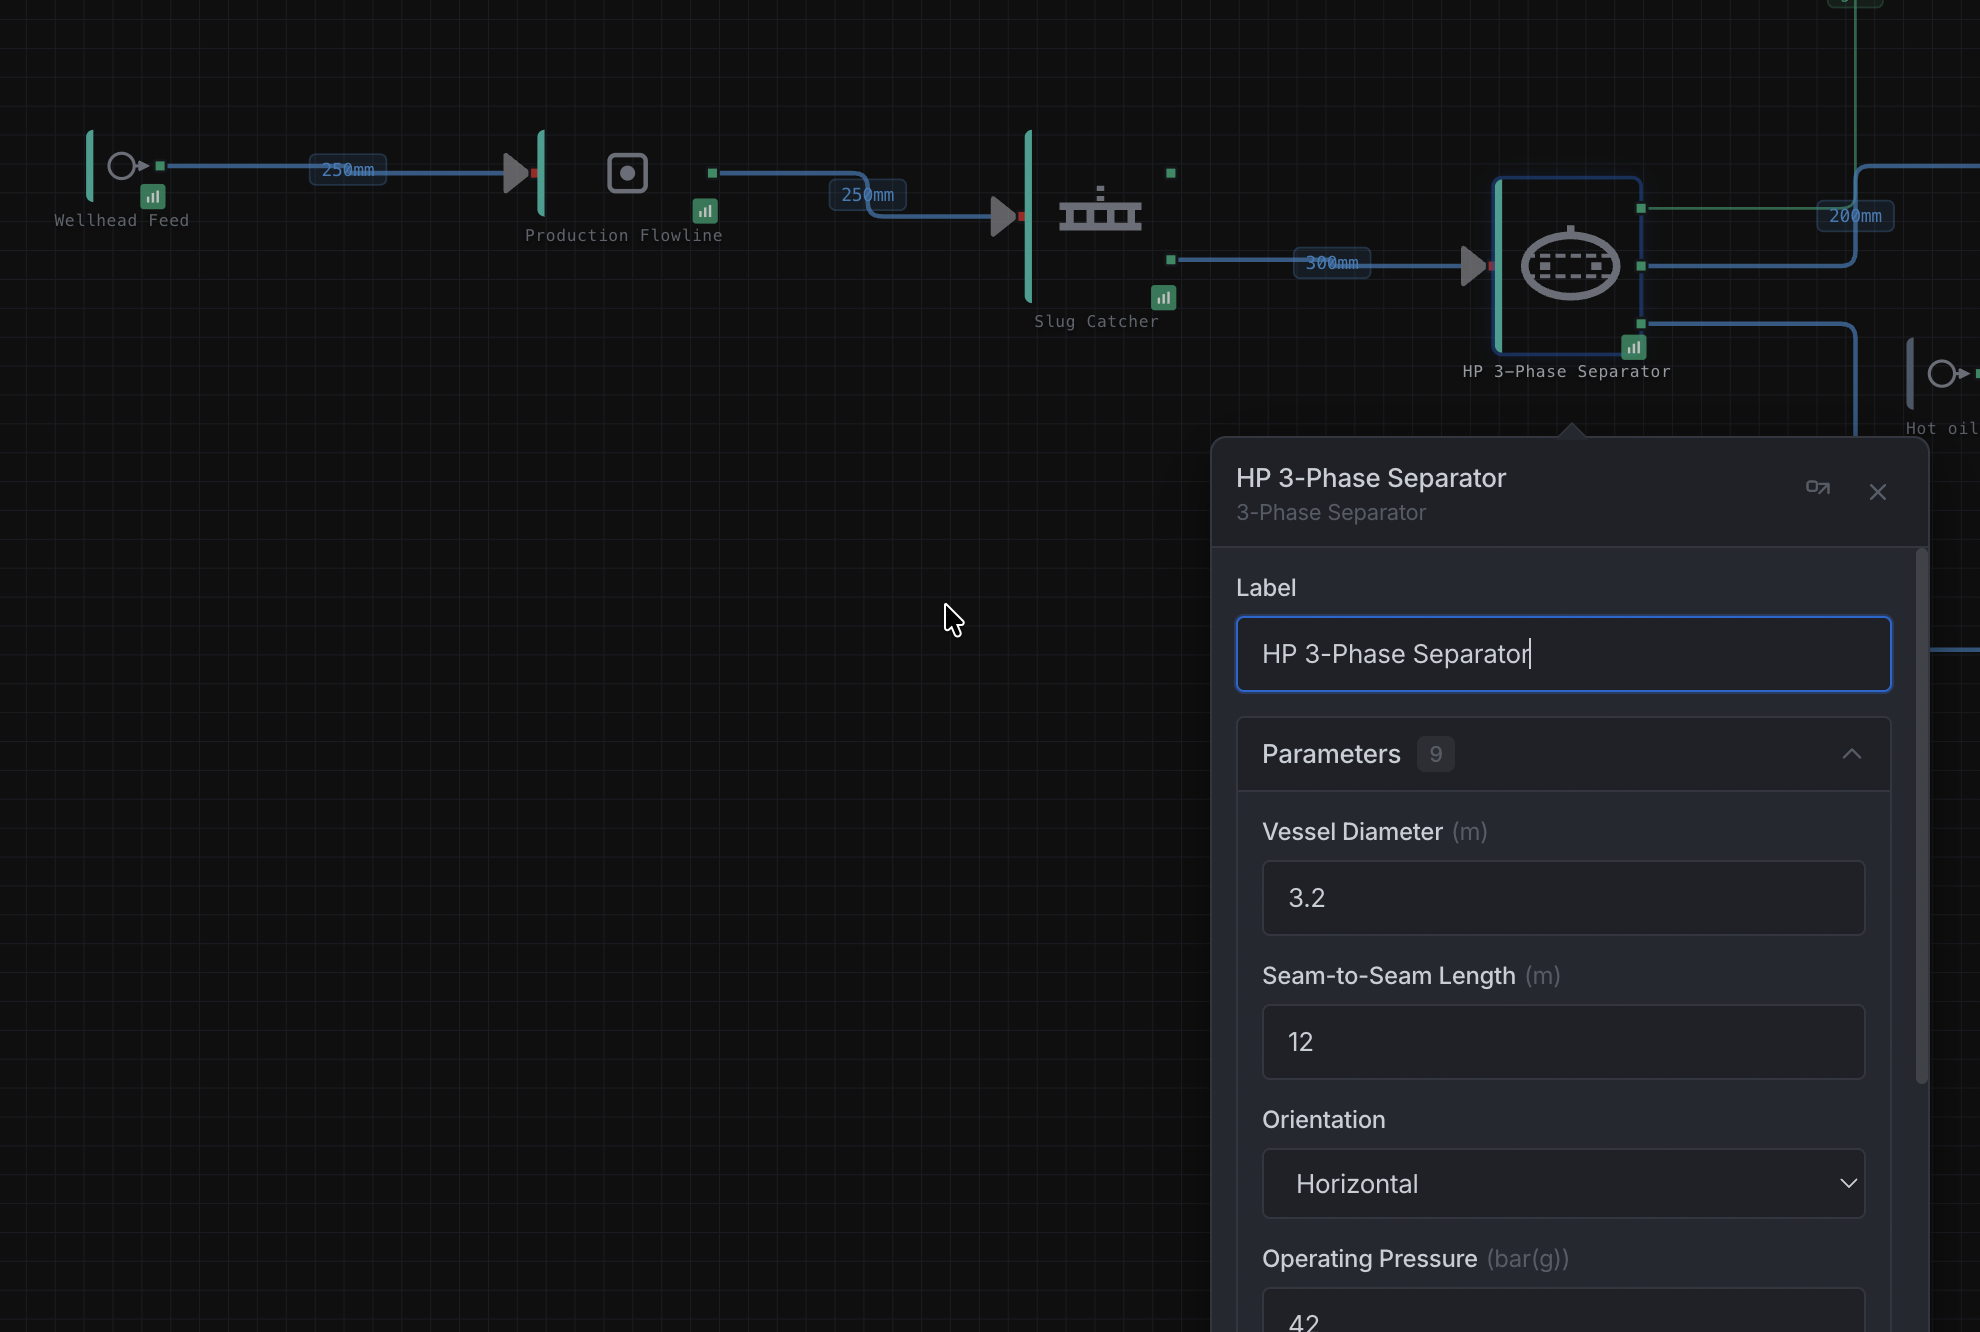Open the Slug Catcher results chart badge

[x=1163, y=297]
